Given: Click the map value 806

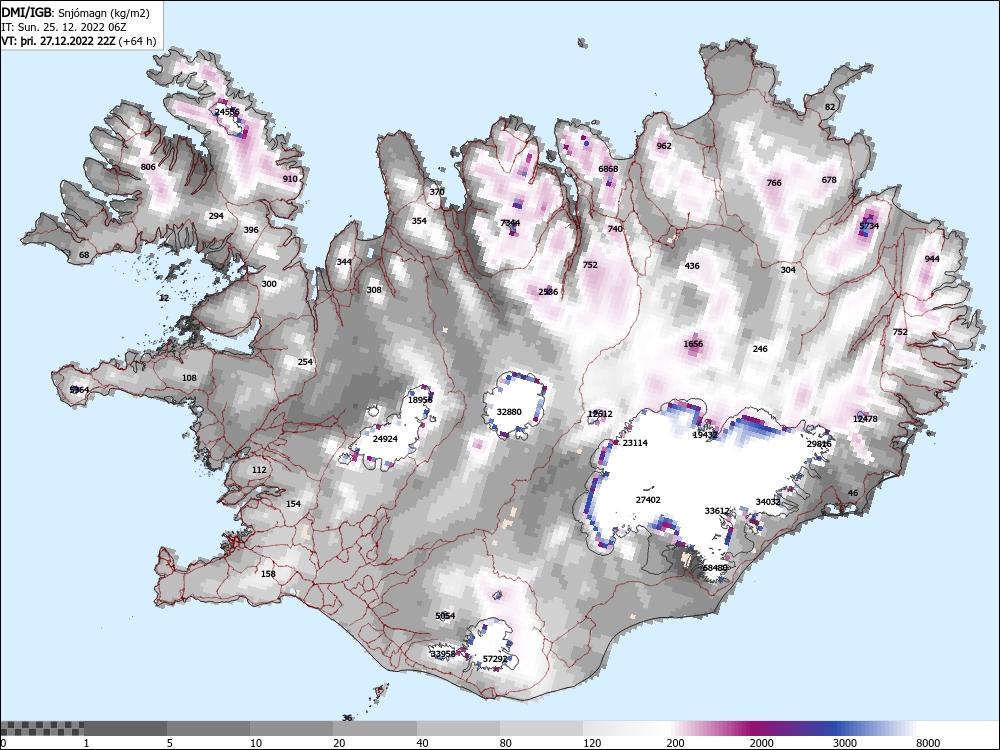Looking at the screenshot, I should coord(148,167).
